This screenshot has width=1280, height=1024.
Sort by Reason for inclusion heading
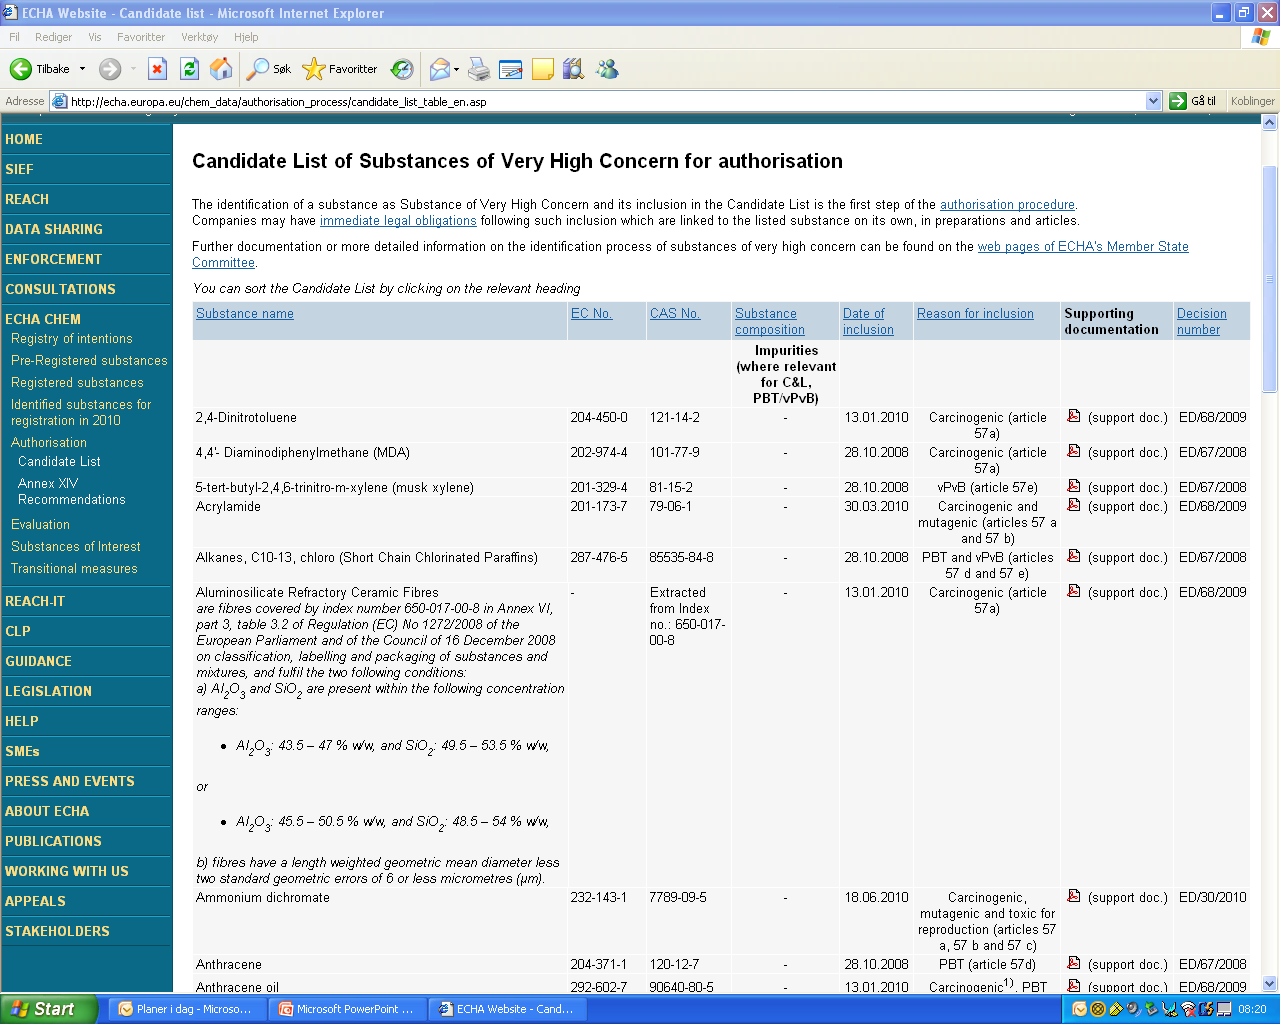(975, 313)
